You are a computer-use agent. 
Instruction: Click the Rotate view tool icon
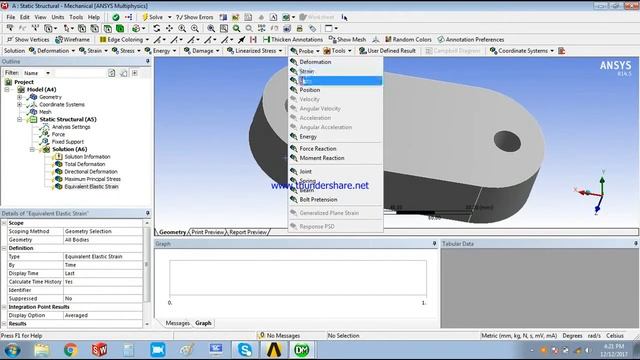point(156,28)
